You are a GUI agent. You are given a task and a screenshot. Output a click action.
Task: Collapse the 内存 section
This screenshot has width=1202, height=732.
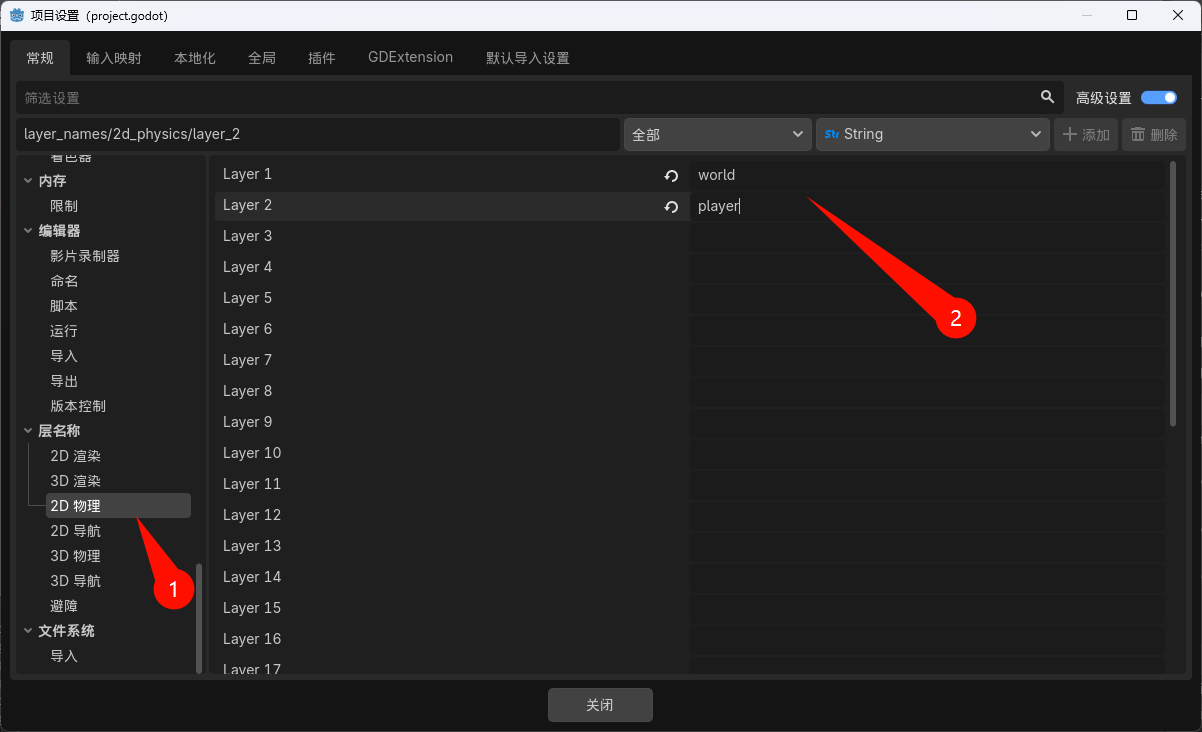28,181
